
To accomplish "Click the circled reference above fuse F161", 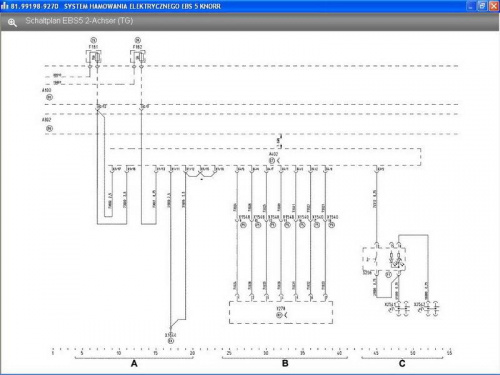I will tap(94, 40).
